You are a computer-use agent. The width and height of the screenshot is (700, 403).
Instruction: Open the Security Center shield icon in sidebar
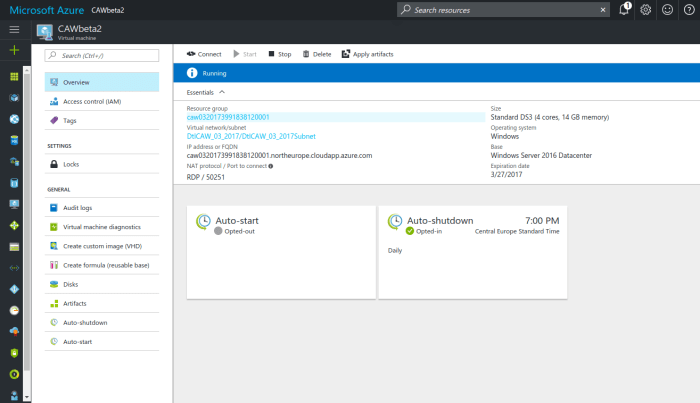pyautogui.click(x=14, y=353)
